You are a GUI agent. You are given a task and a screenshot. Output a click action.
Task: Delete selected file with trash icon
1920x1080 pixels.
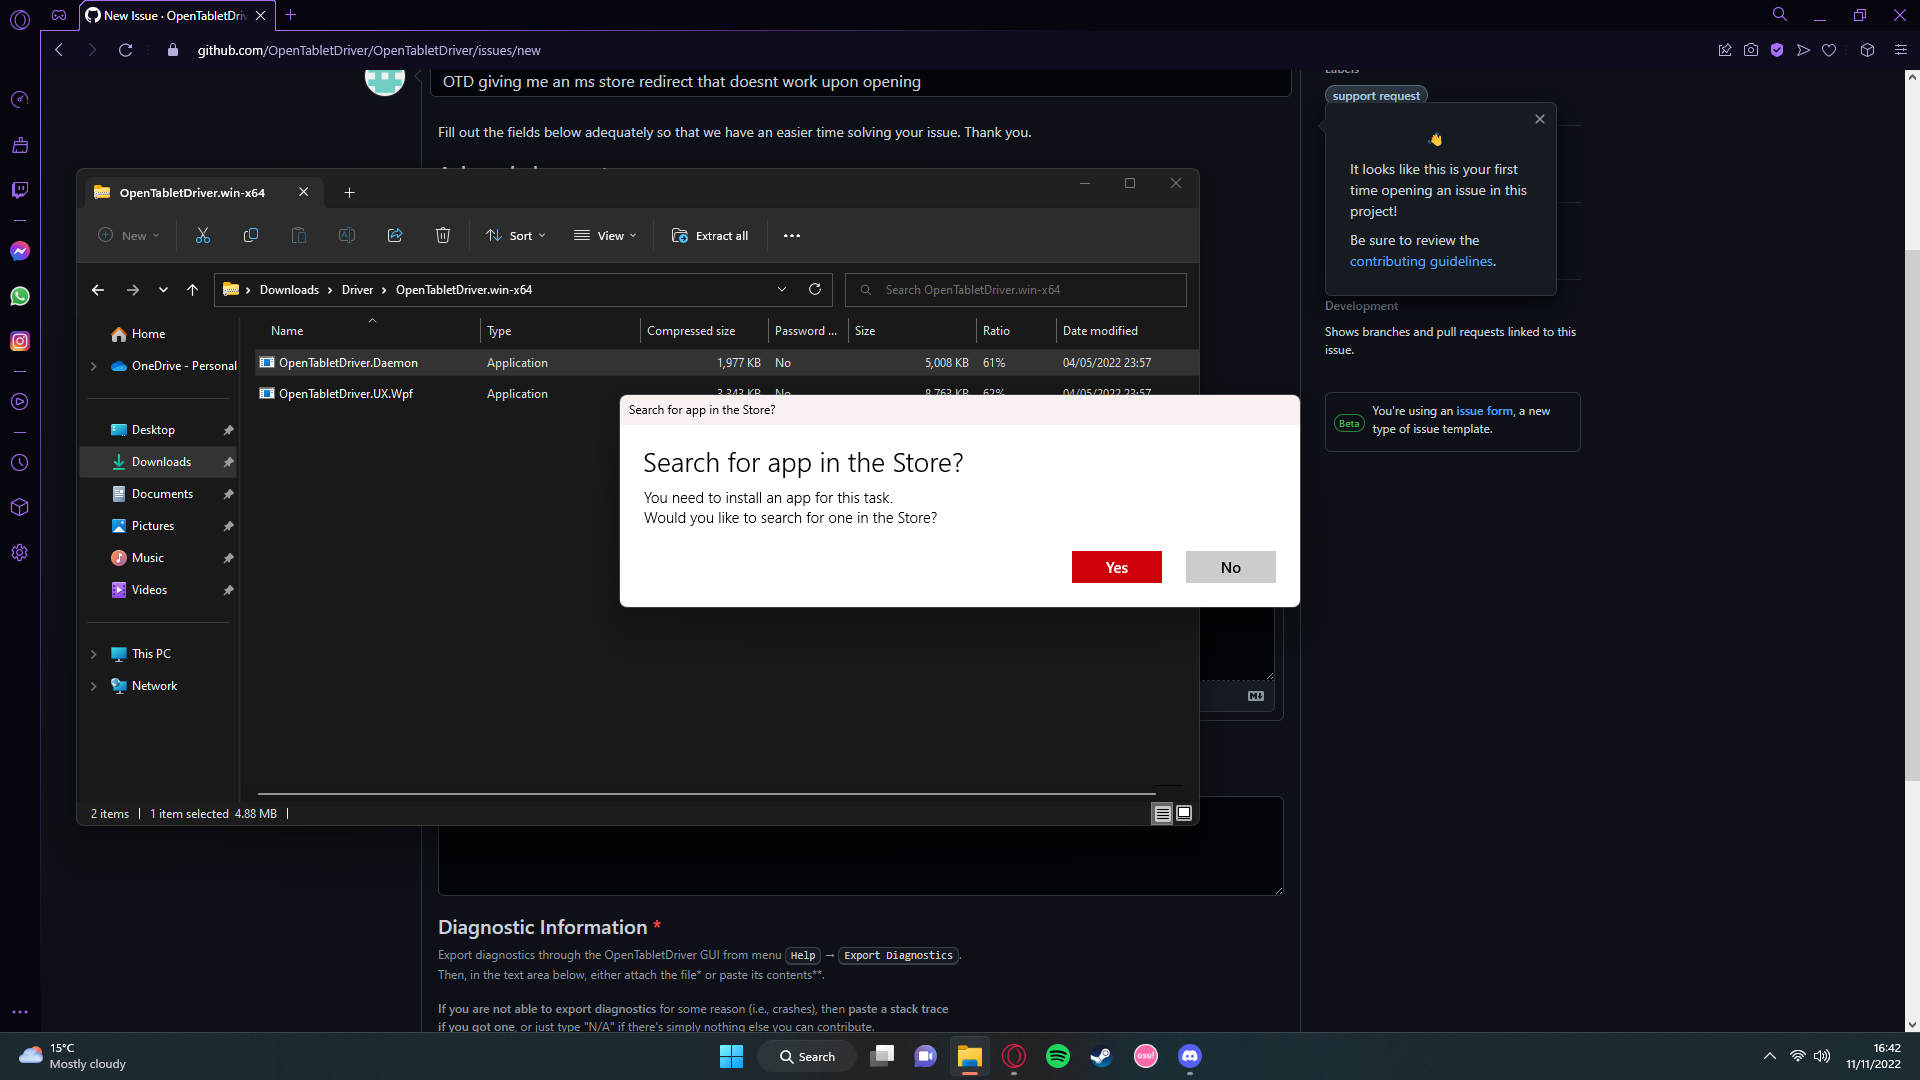pos(443,235)
